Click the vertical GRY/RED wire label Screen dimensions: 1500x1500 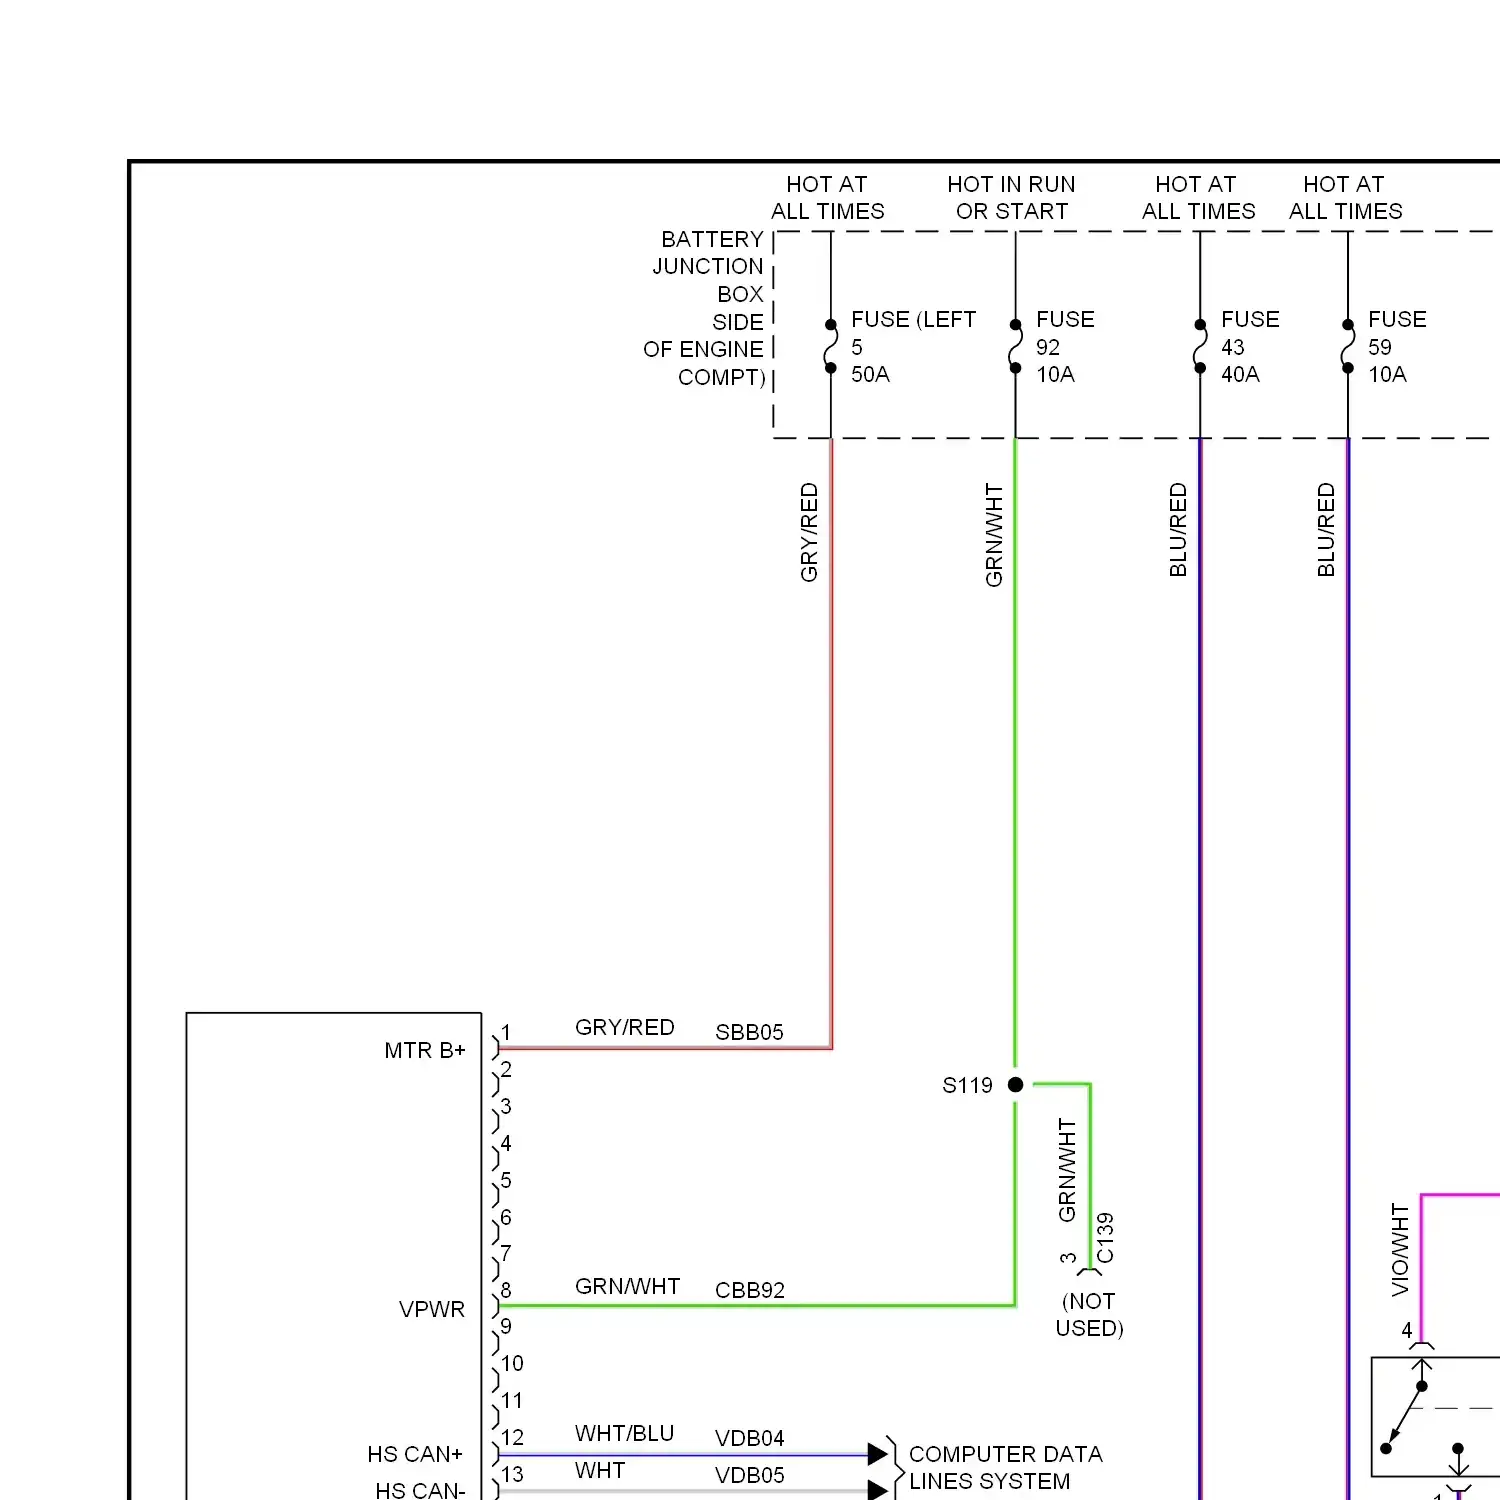click(809, 532)
